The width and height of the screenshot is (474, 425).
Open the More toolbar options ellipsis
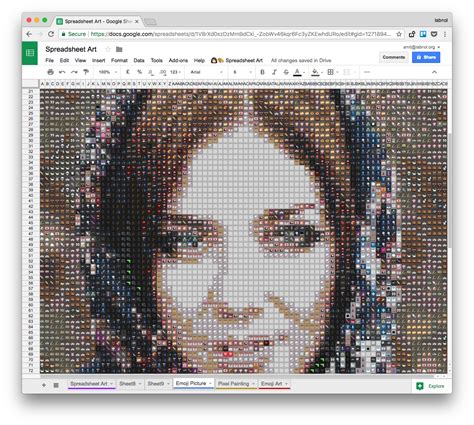coord(367,72)
